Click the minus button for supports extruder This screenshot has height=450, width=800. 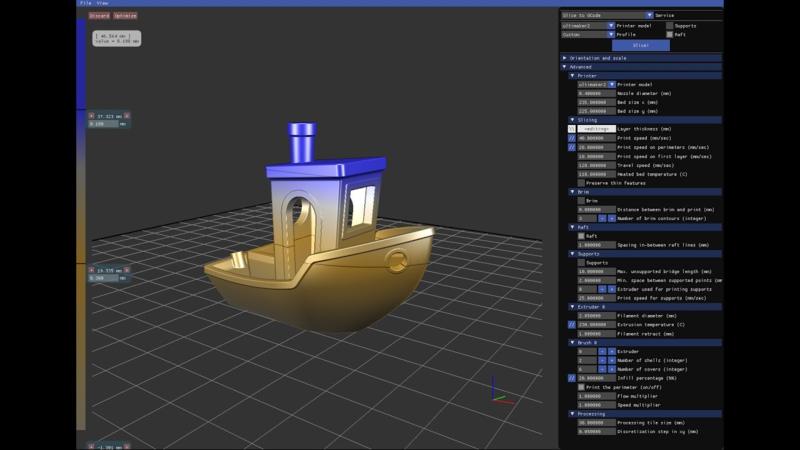(602, 289)
